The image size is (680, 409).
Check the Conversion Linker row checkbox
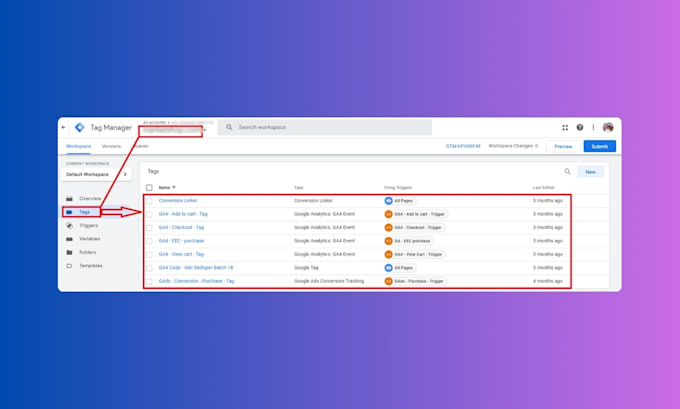[x=149, y=201]
